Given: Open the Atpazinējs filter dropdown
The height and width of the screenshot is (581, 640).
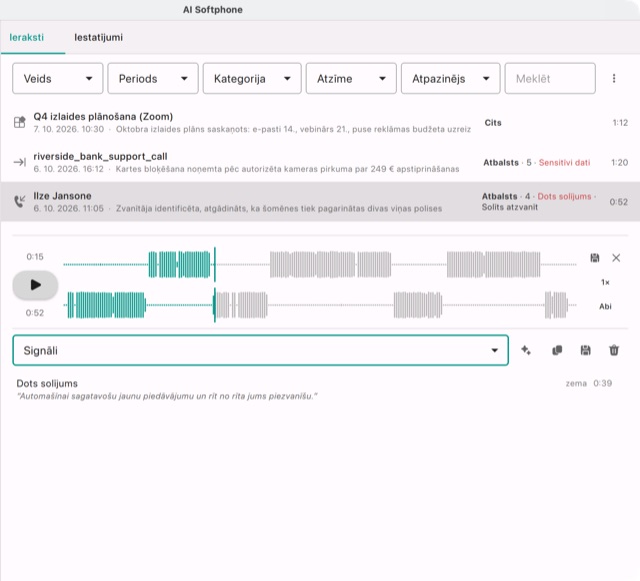Looking at the screenshot, I should pyautogui.click(x=450, y=78).
